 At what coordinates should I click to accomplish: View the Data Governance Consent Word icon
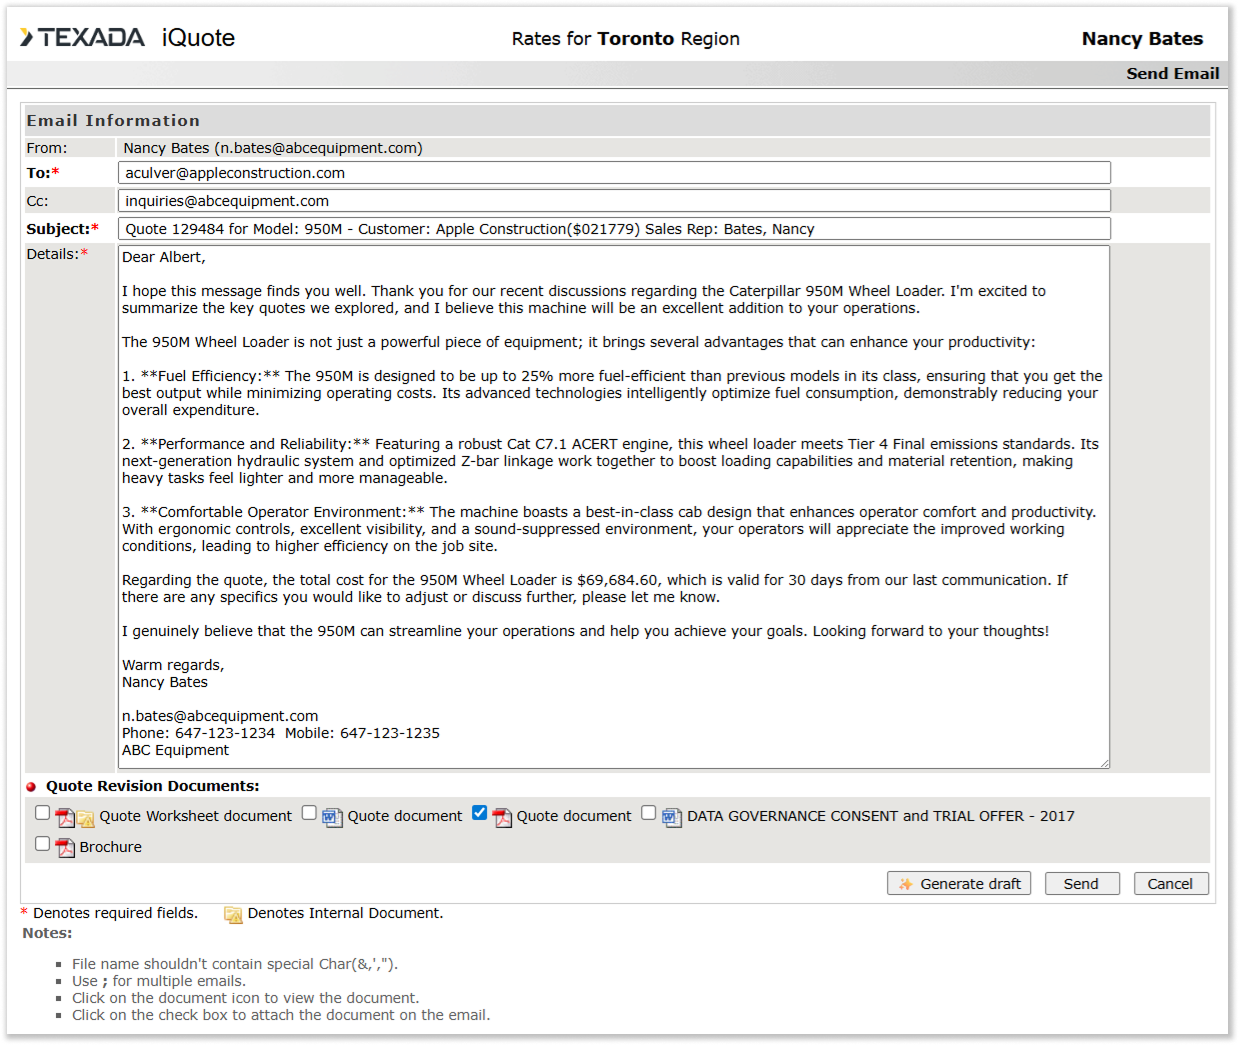(x=672, y=818)
